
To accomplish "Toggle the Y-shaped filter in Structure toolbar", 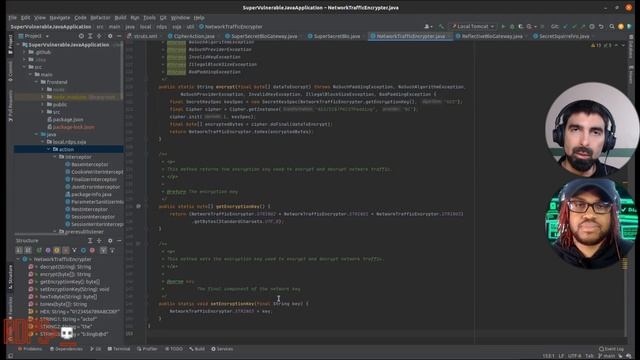I will pos(74,250).
